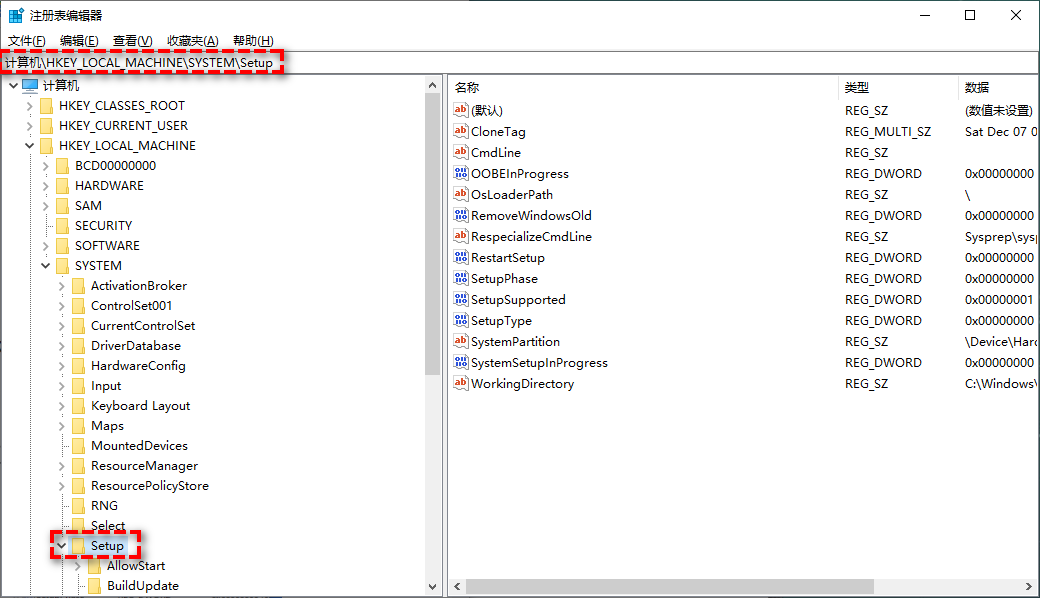
Task: Click the SetupType binary DWORD icon
Action: click(x=461, y=320)
